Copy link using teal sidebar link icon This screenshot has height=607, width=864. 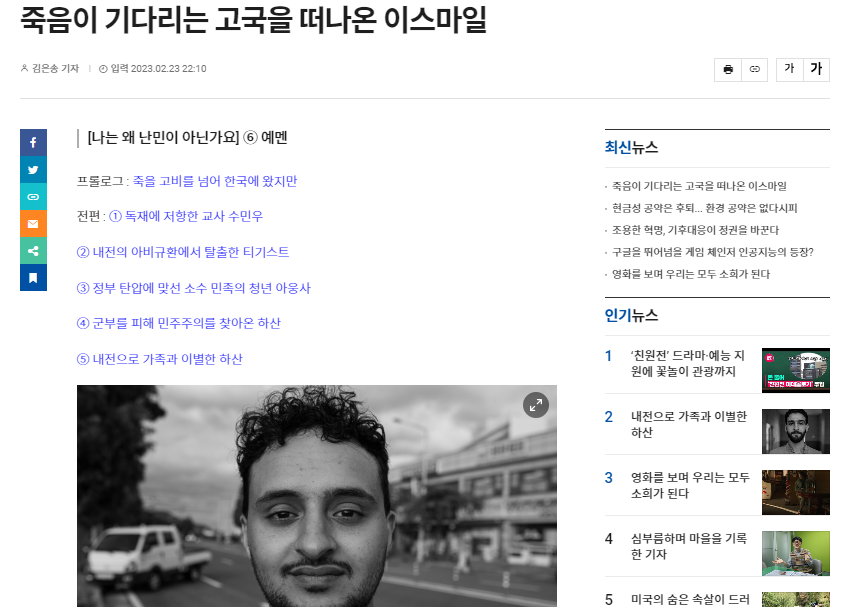pos(33,197)
